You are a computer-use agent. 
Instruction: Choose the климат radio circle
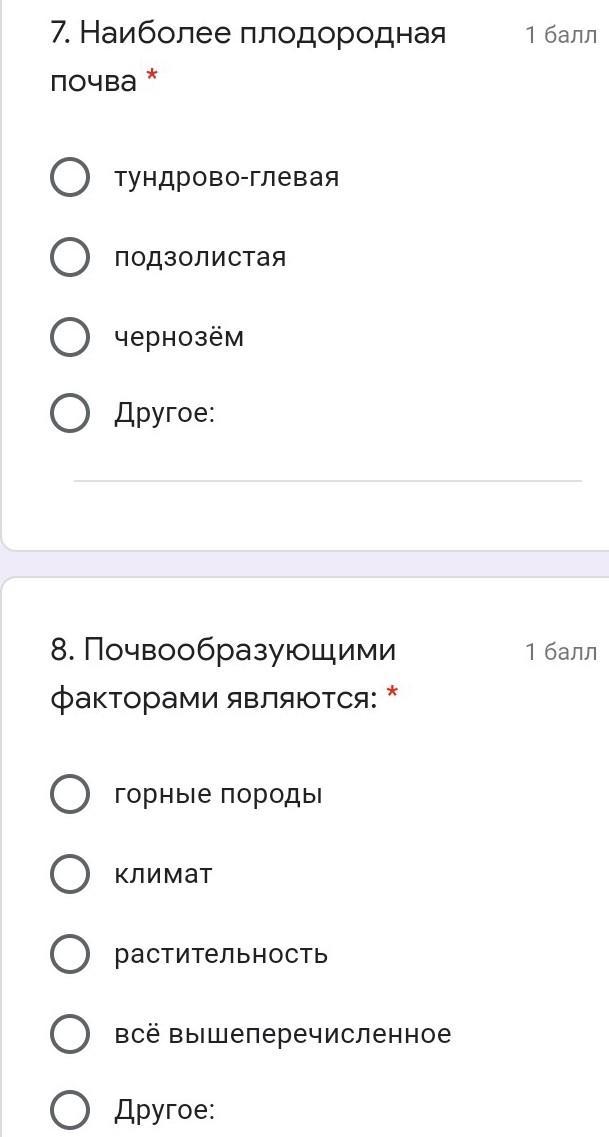[x=69, y=874]
